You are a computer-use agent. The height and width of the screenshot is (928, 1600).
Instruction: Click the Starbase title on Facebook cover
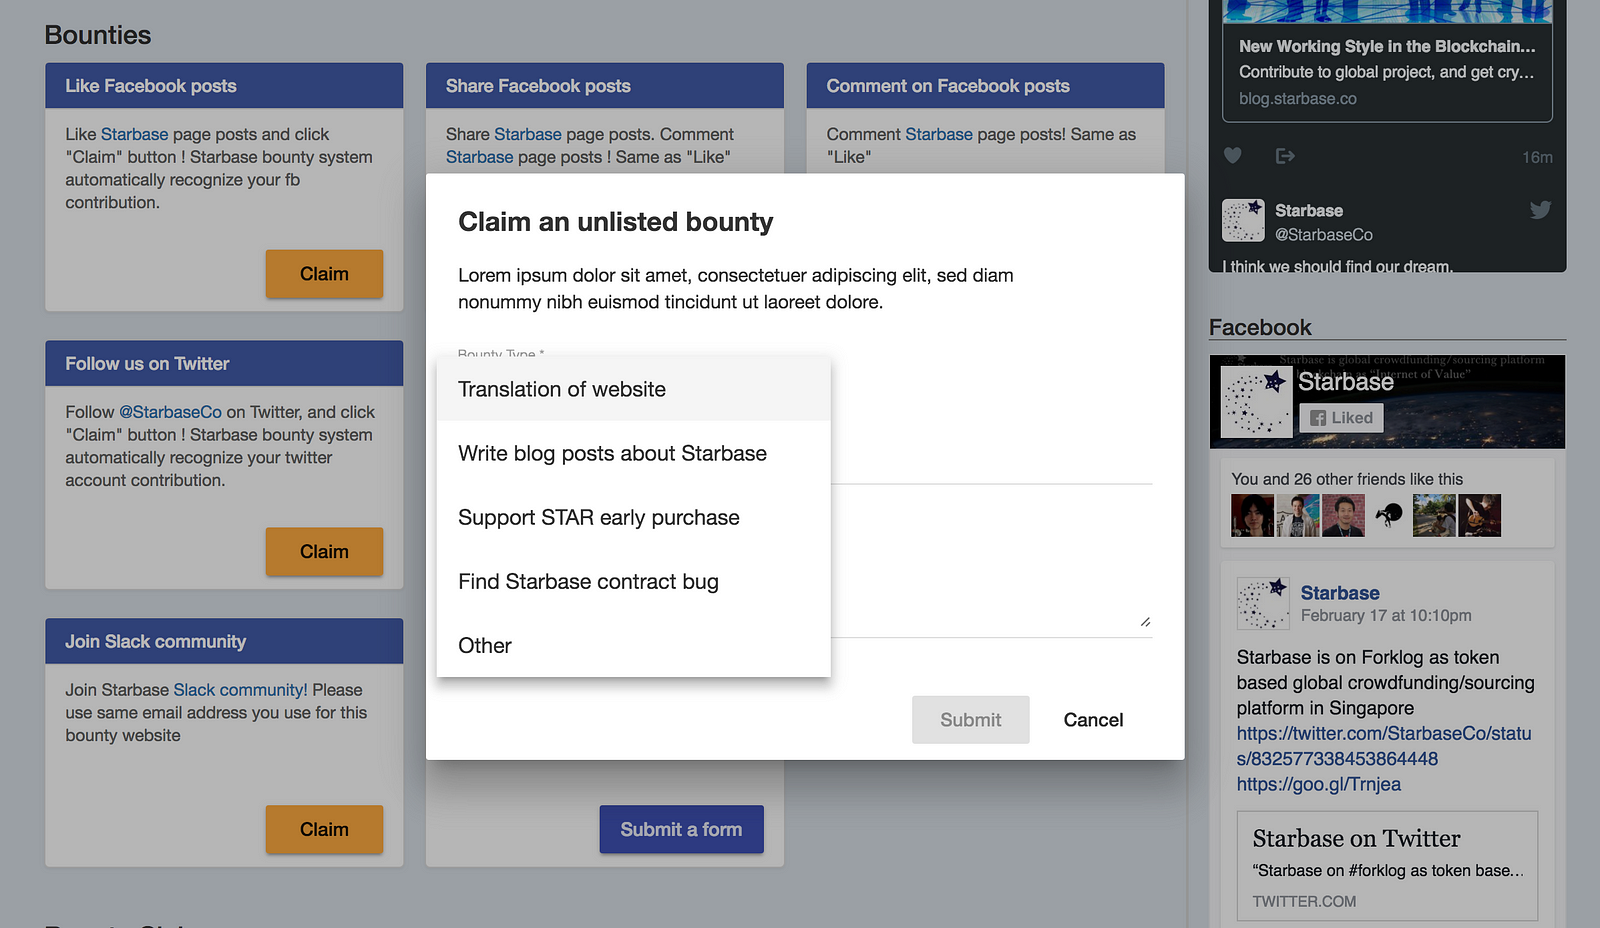(1345, 382)
